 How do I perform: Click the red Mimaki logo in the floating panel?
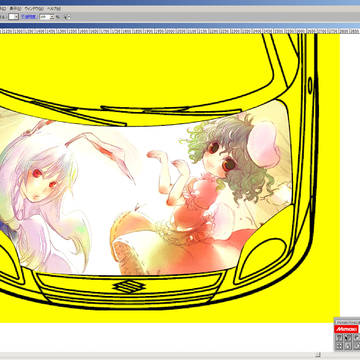[346, 329]
